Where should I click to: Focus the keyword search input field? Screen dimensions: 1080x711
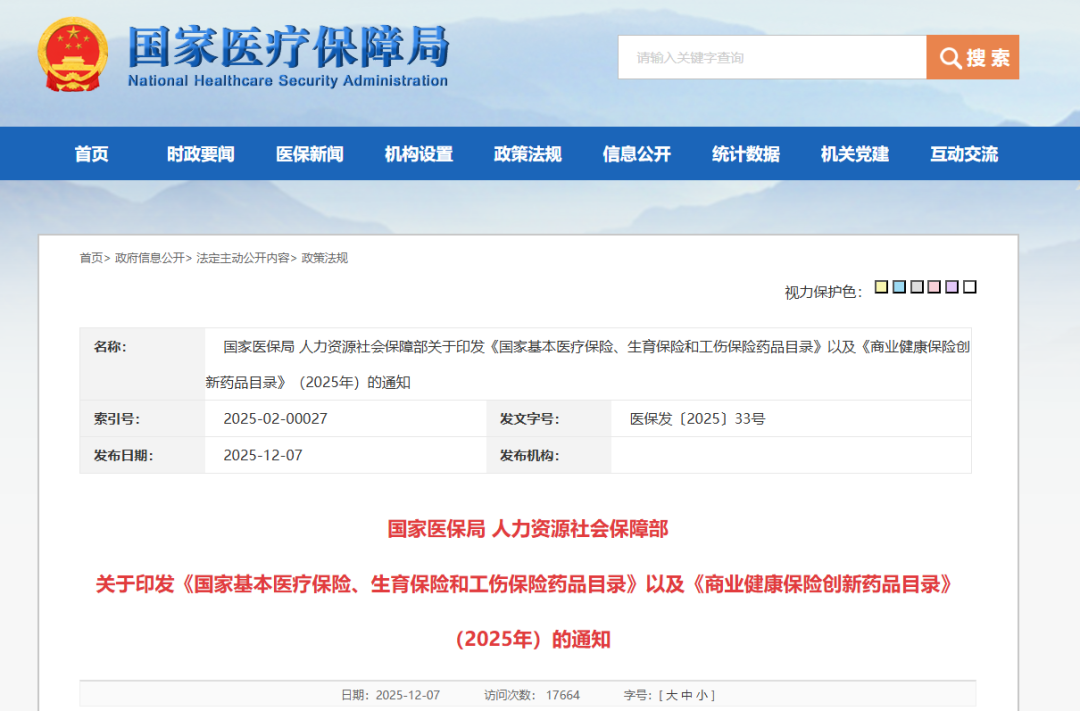tap(771, 58)
